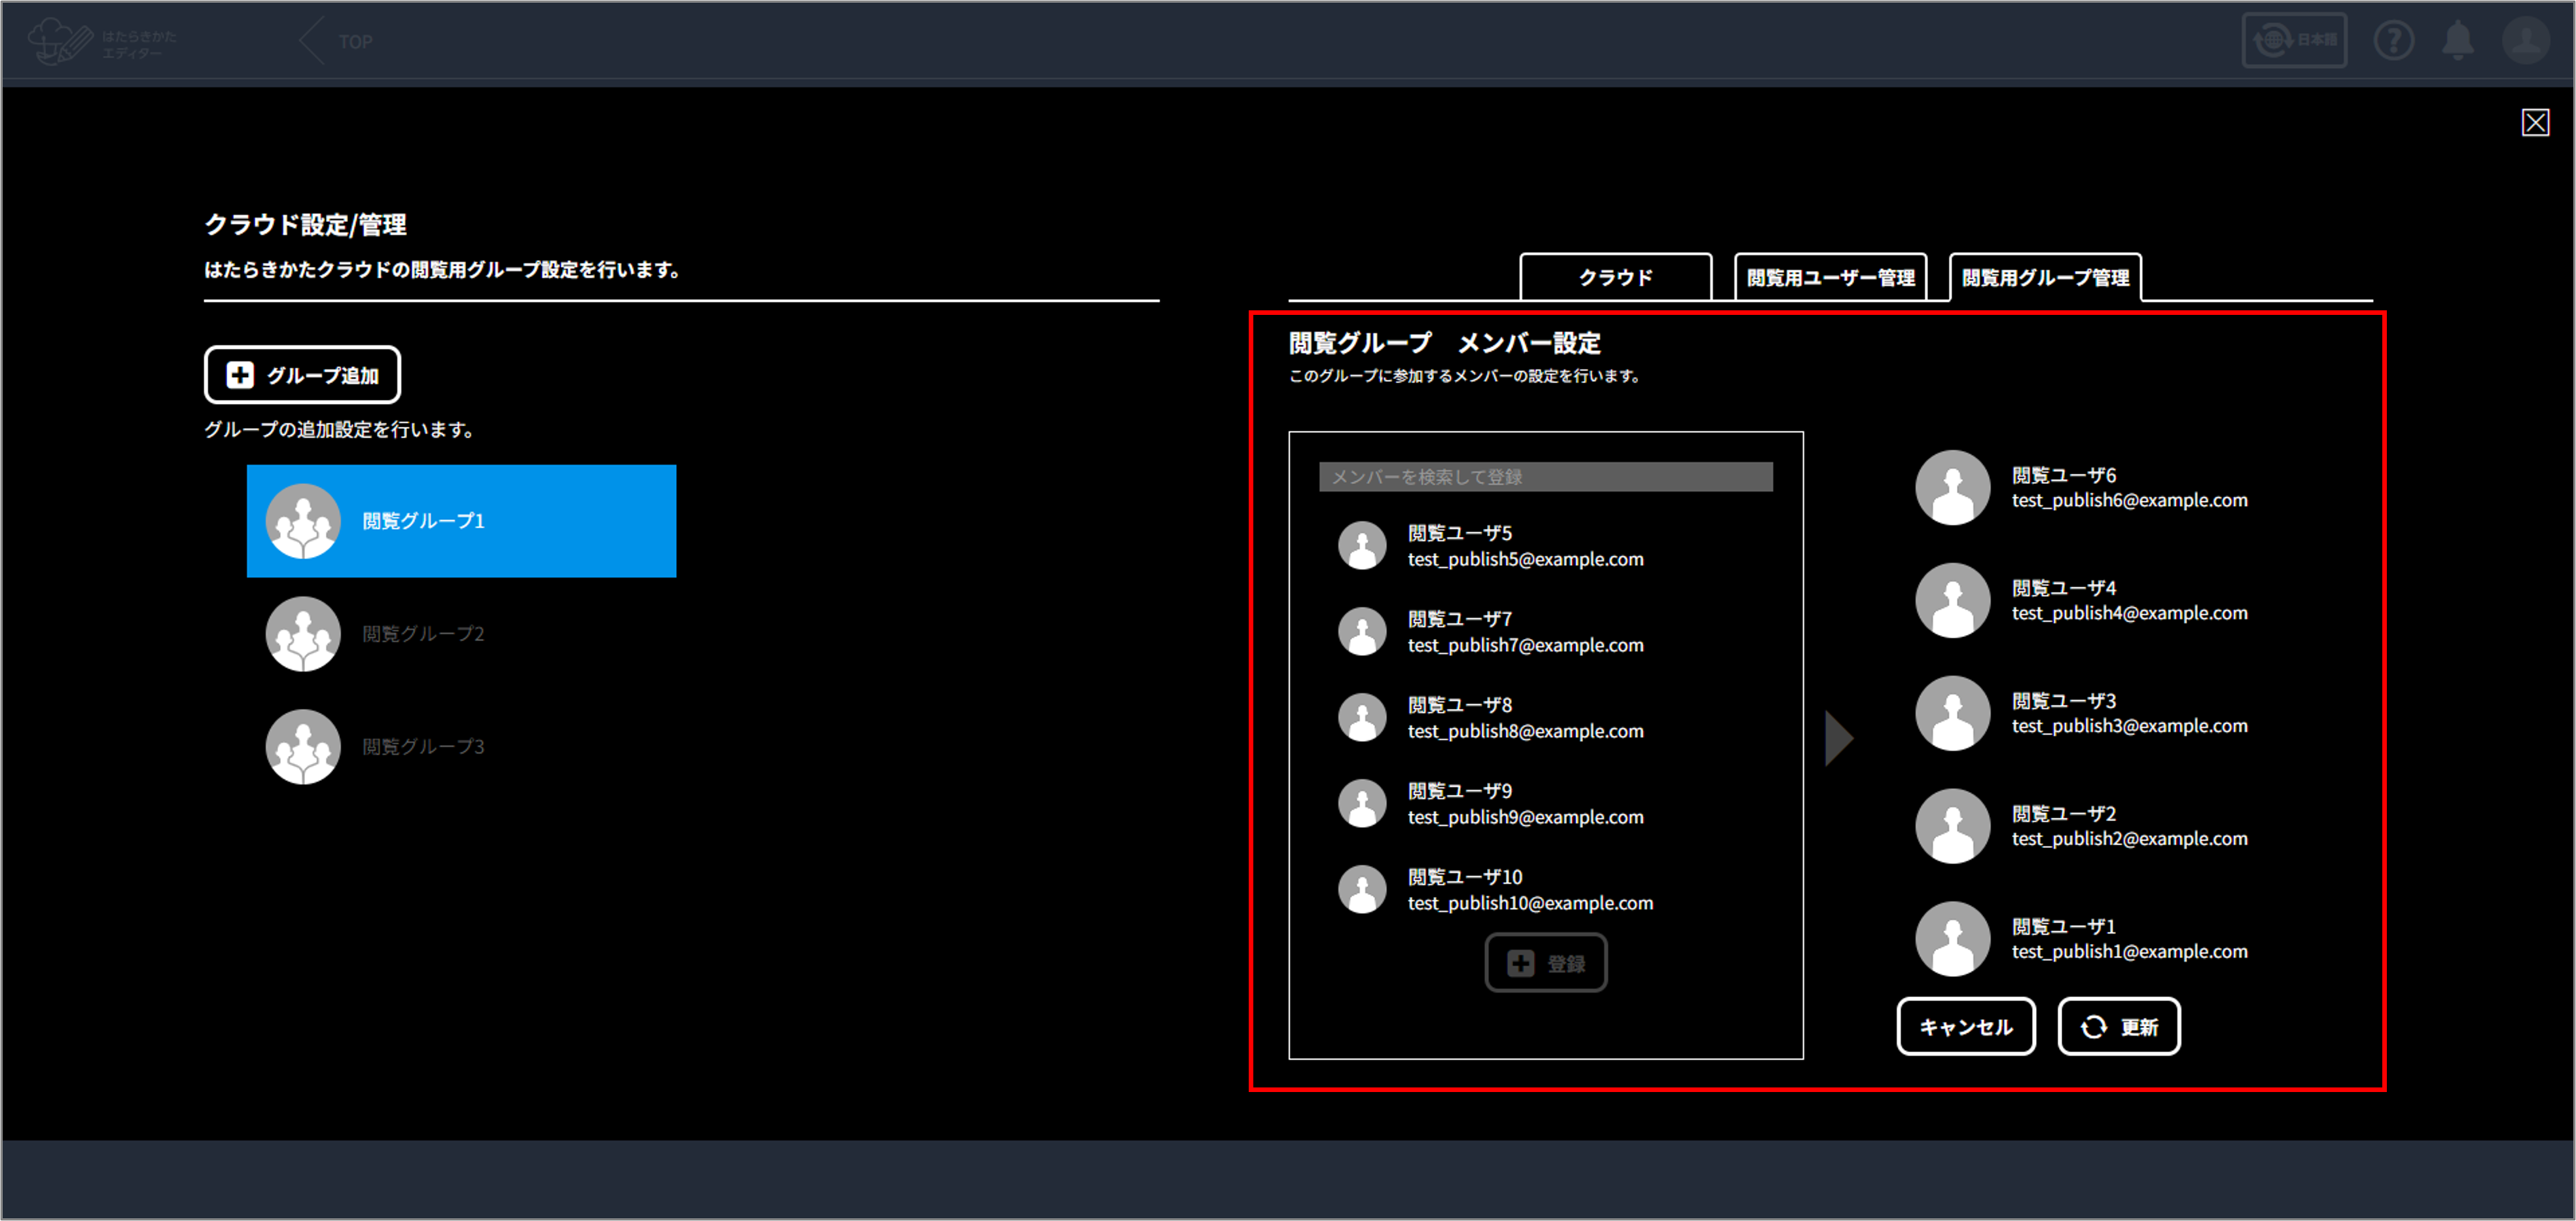Click the メンバーを検索して登録 search field
The width and height of the screenshot is (2576, 1221).
click(x=1545, y=477)
